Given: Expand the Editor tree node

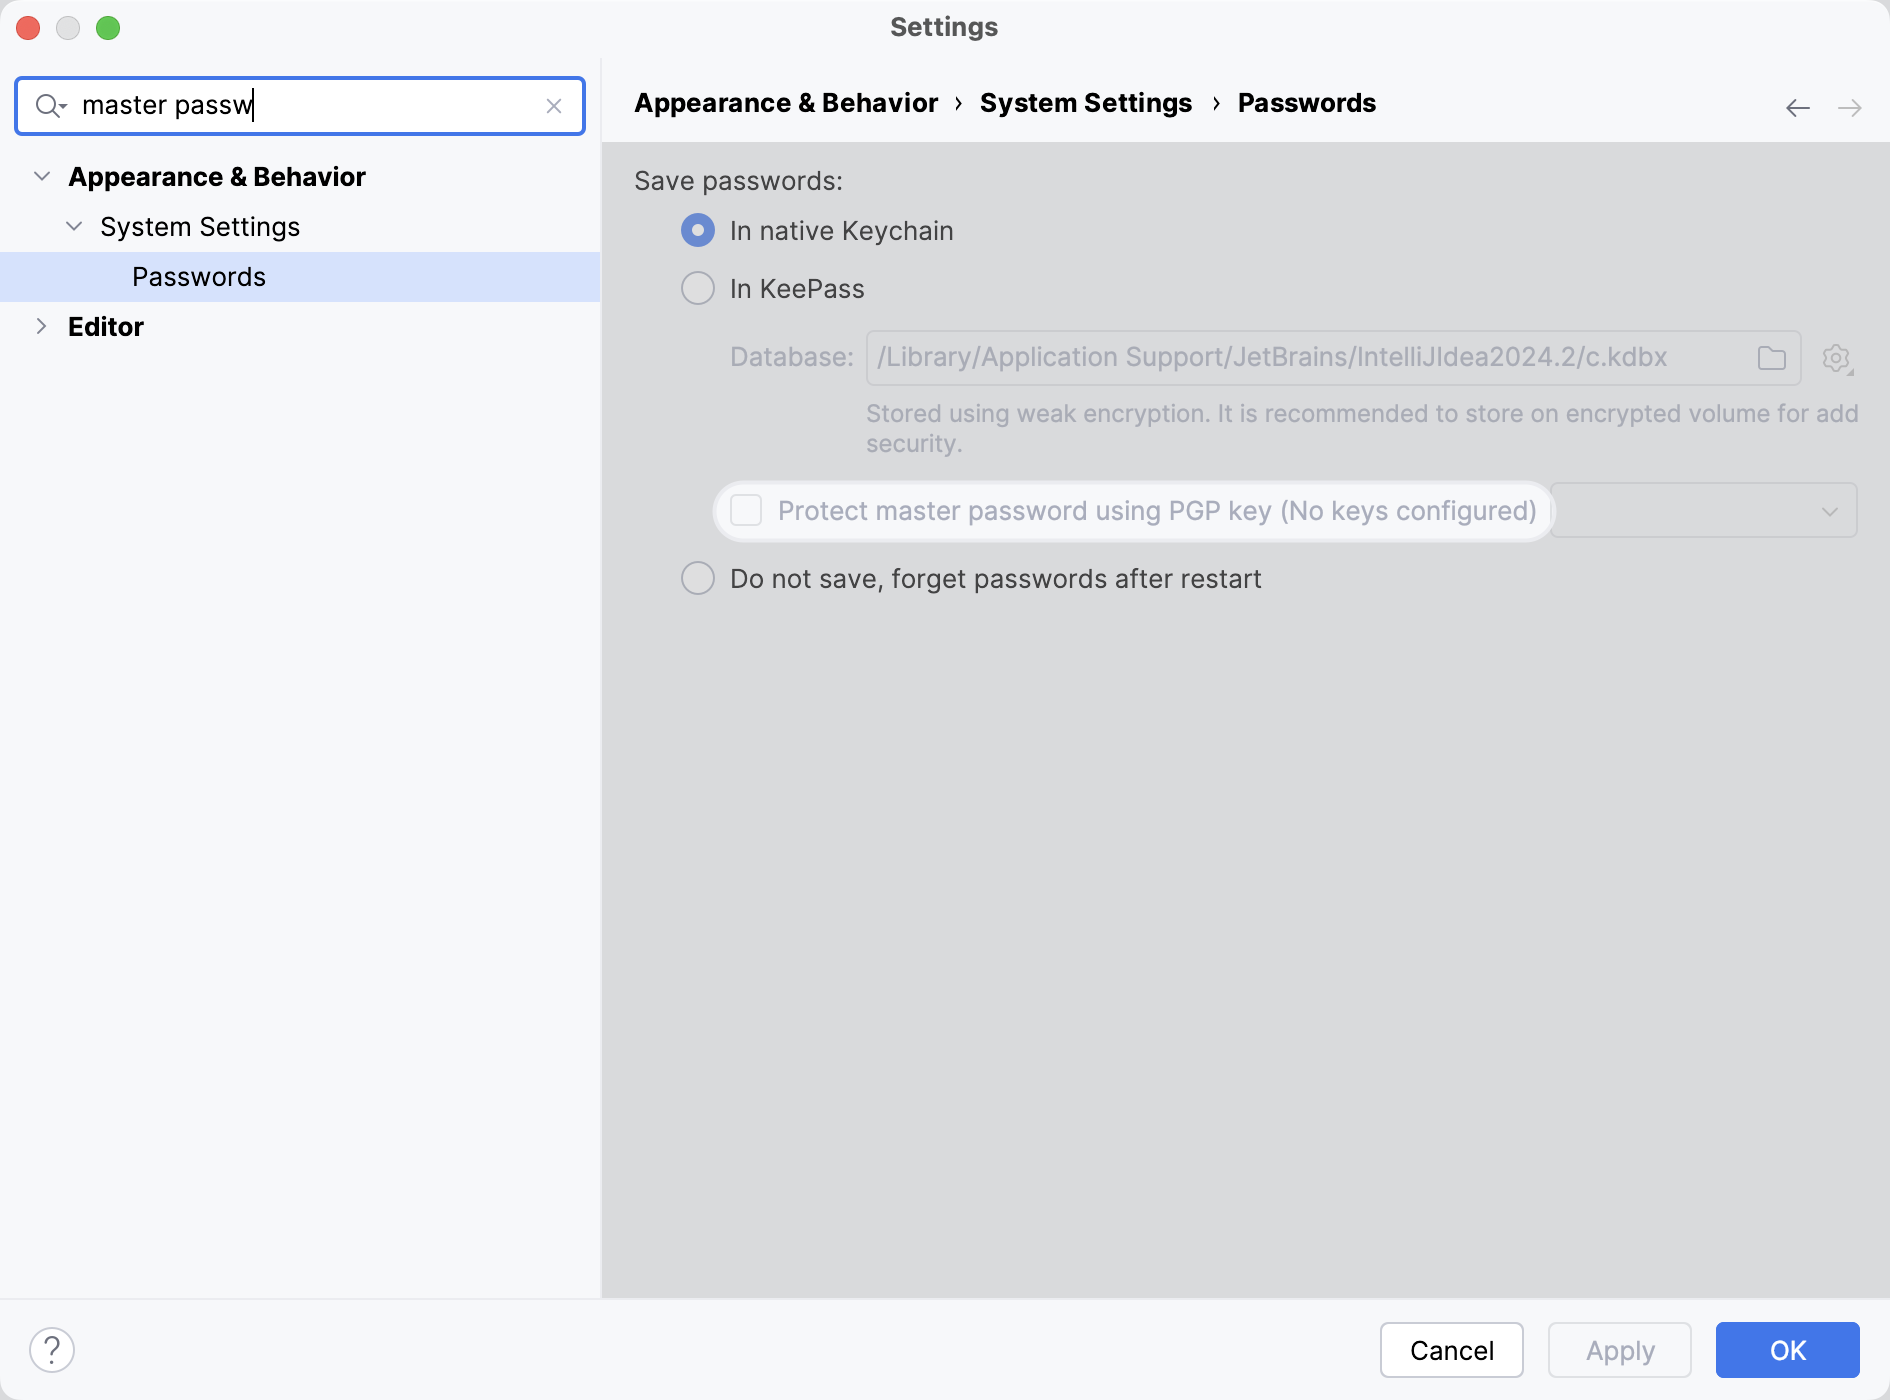Looking at the screenshot, I should point(42,326).
